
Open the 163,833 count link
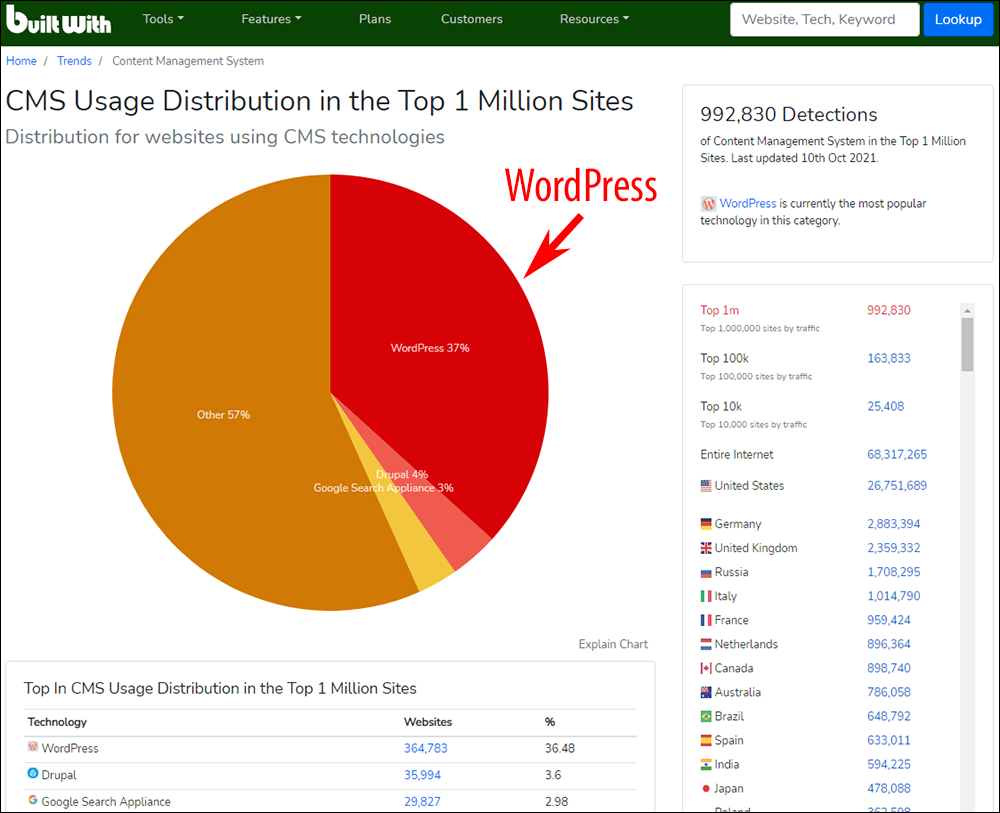tap(888, 358)
